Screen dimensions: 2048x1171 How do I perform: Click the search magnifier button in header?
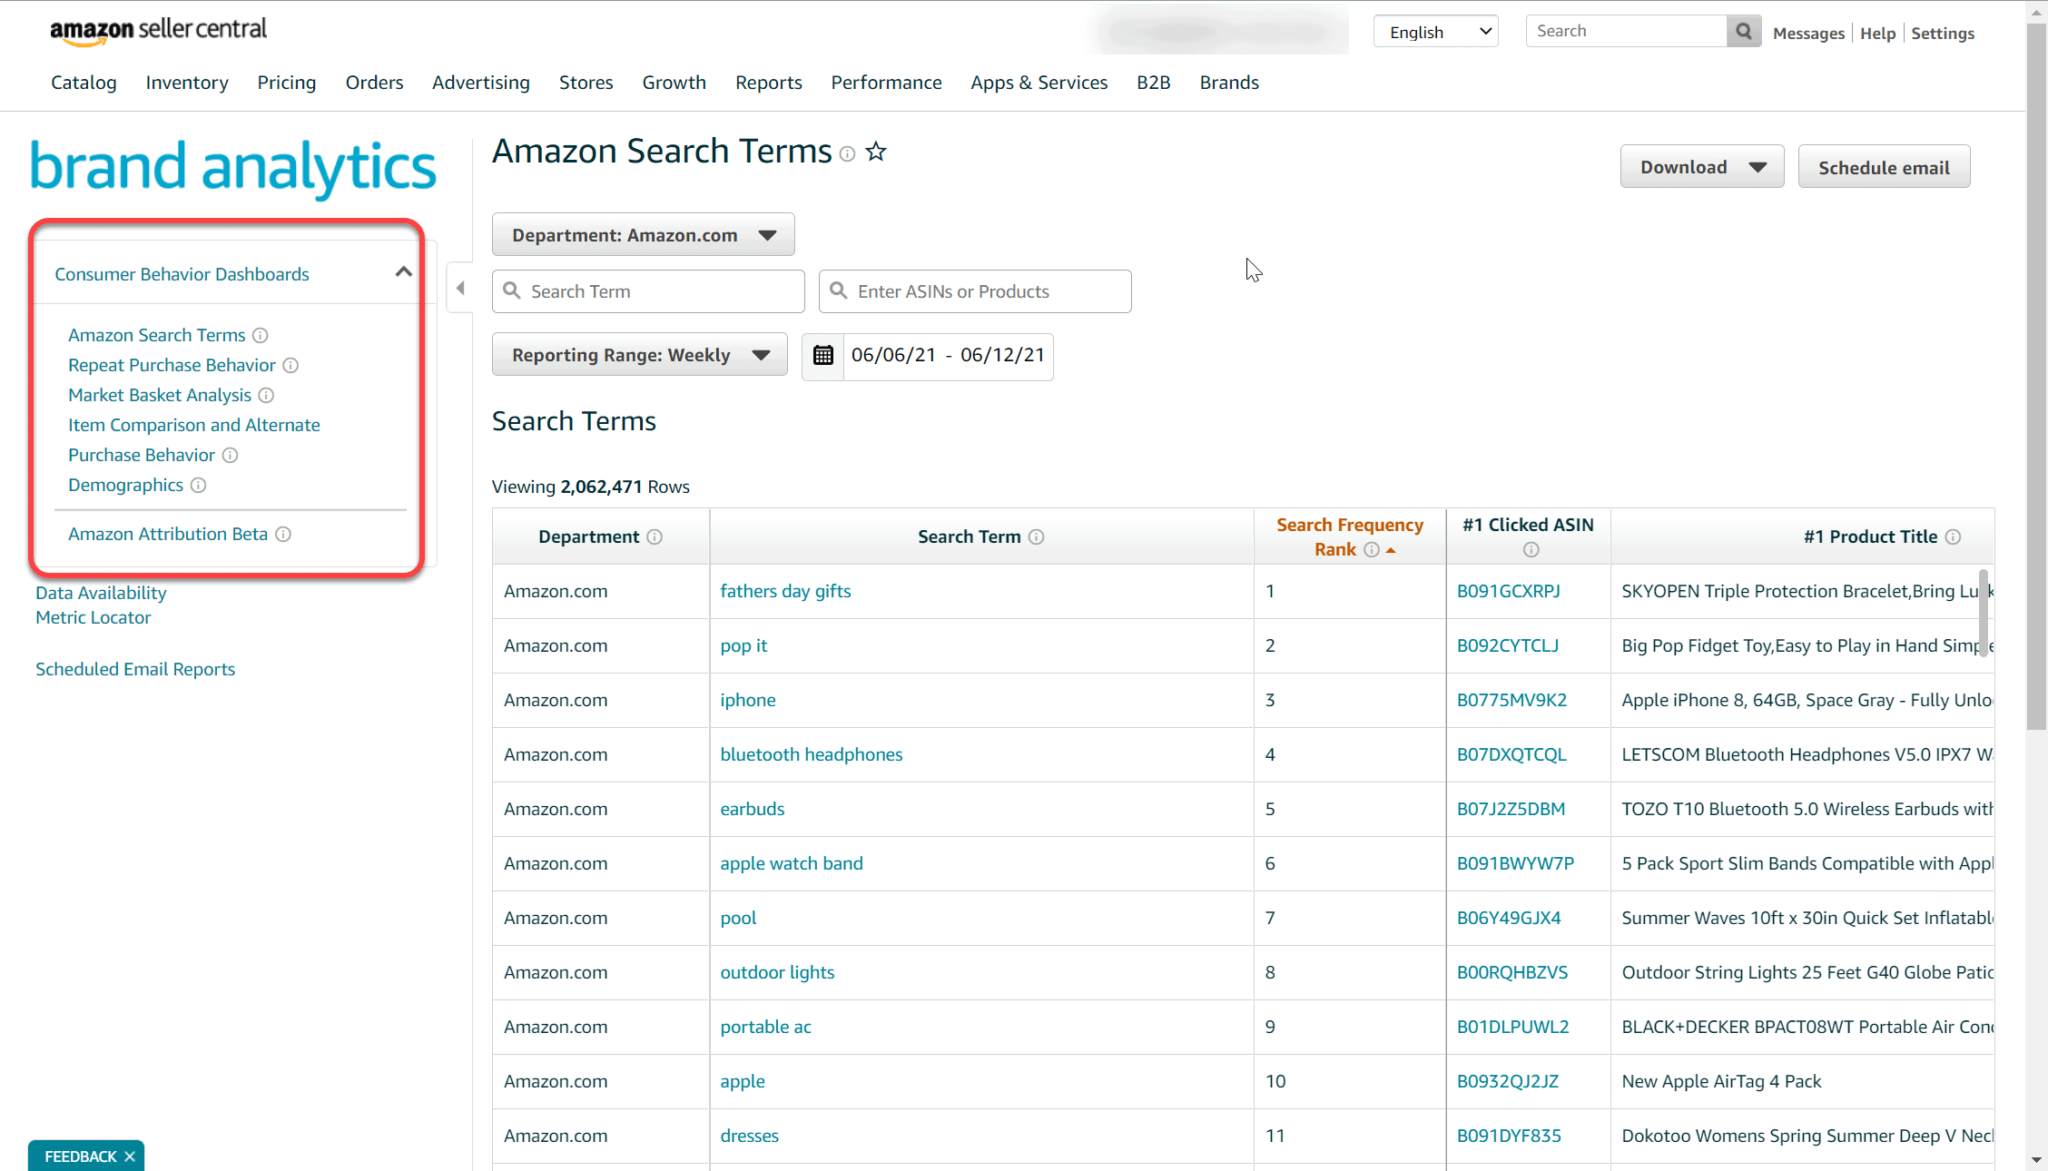point(1743,31)
